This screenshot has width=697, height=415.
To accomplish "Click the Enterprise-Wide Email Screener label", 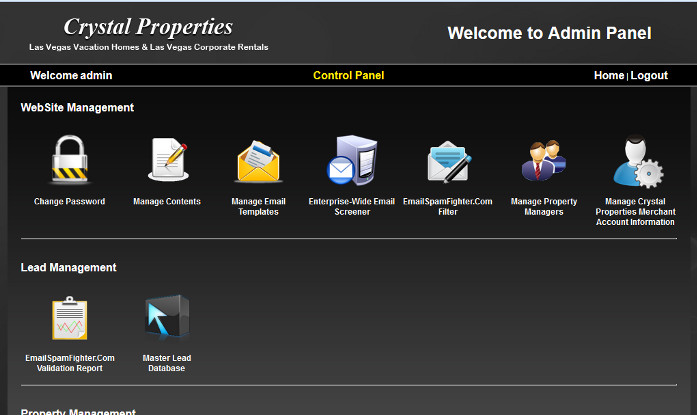I will coord(352,207).
